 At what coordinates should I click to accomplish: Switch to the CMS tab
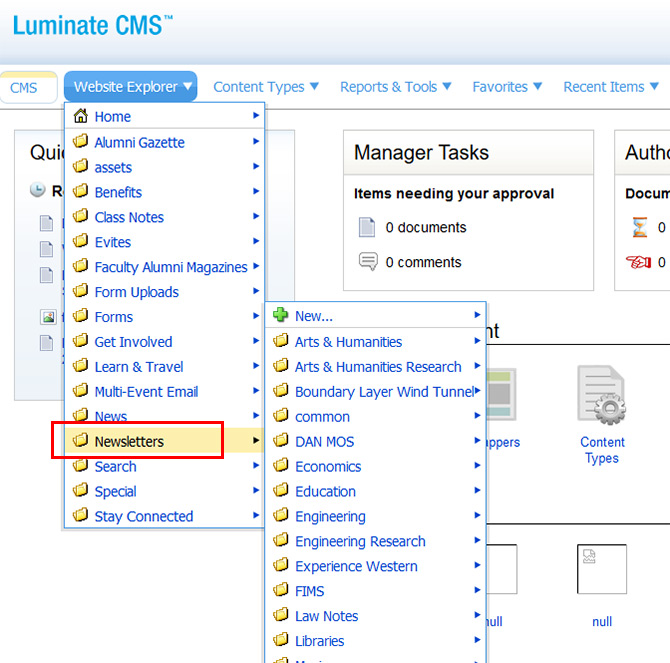point(24,88)
